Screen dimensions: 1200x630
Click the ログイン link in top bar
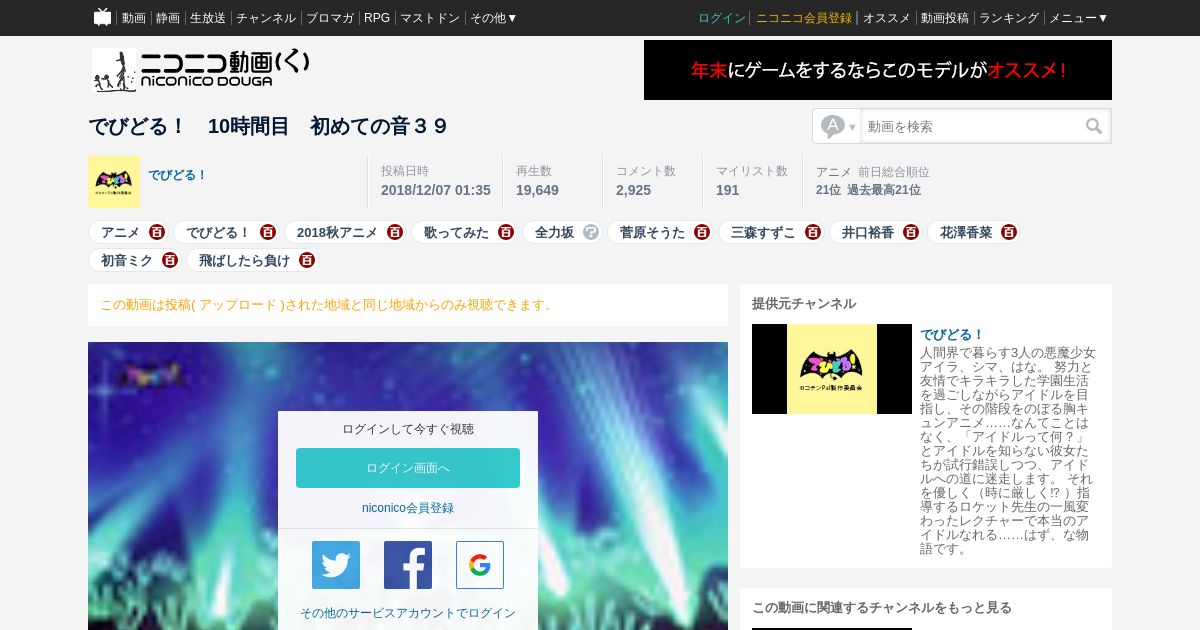[722, 18]
